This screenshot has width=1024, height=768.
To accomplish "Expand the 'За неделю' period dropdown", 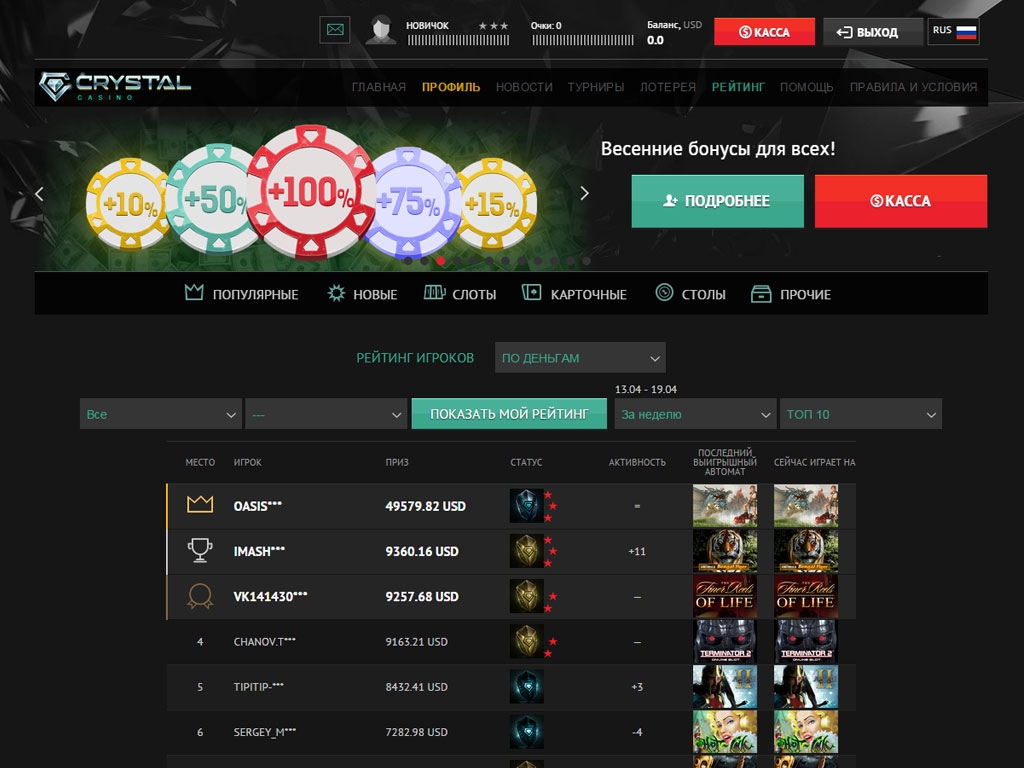I will [695, 414].
